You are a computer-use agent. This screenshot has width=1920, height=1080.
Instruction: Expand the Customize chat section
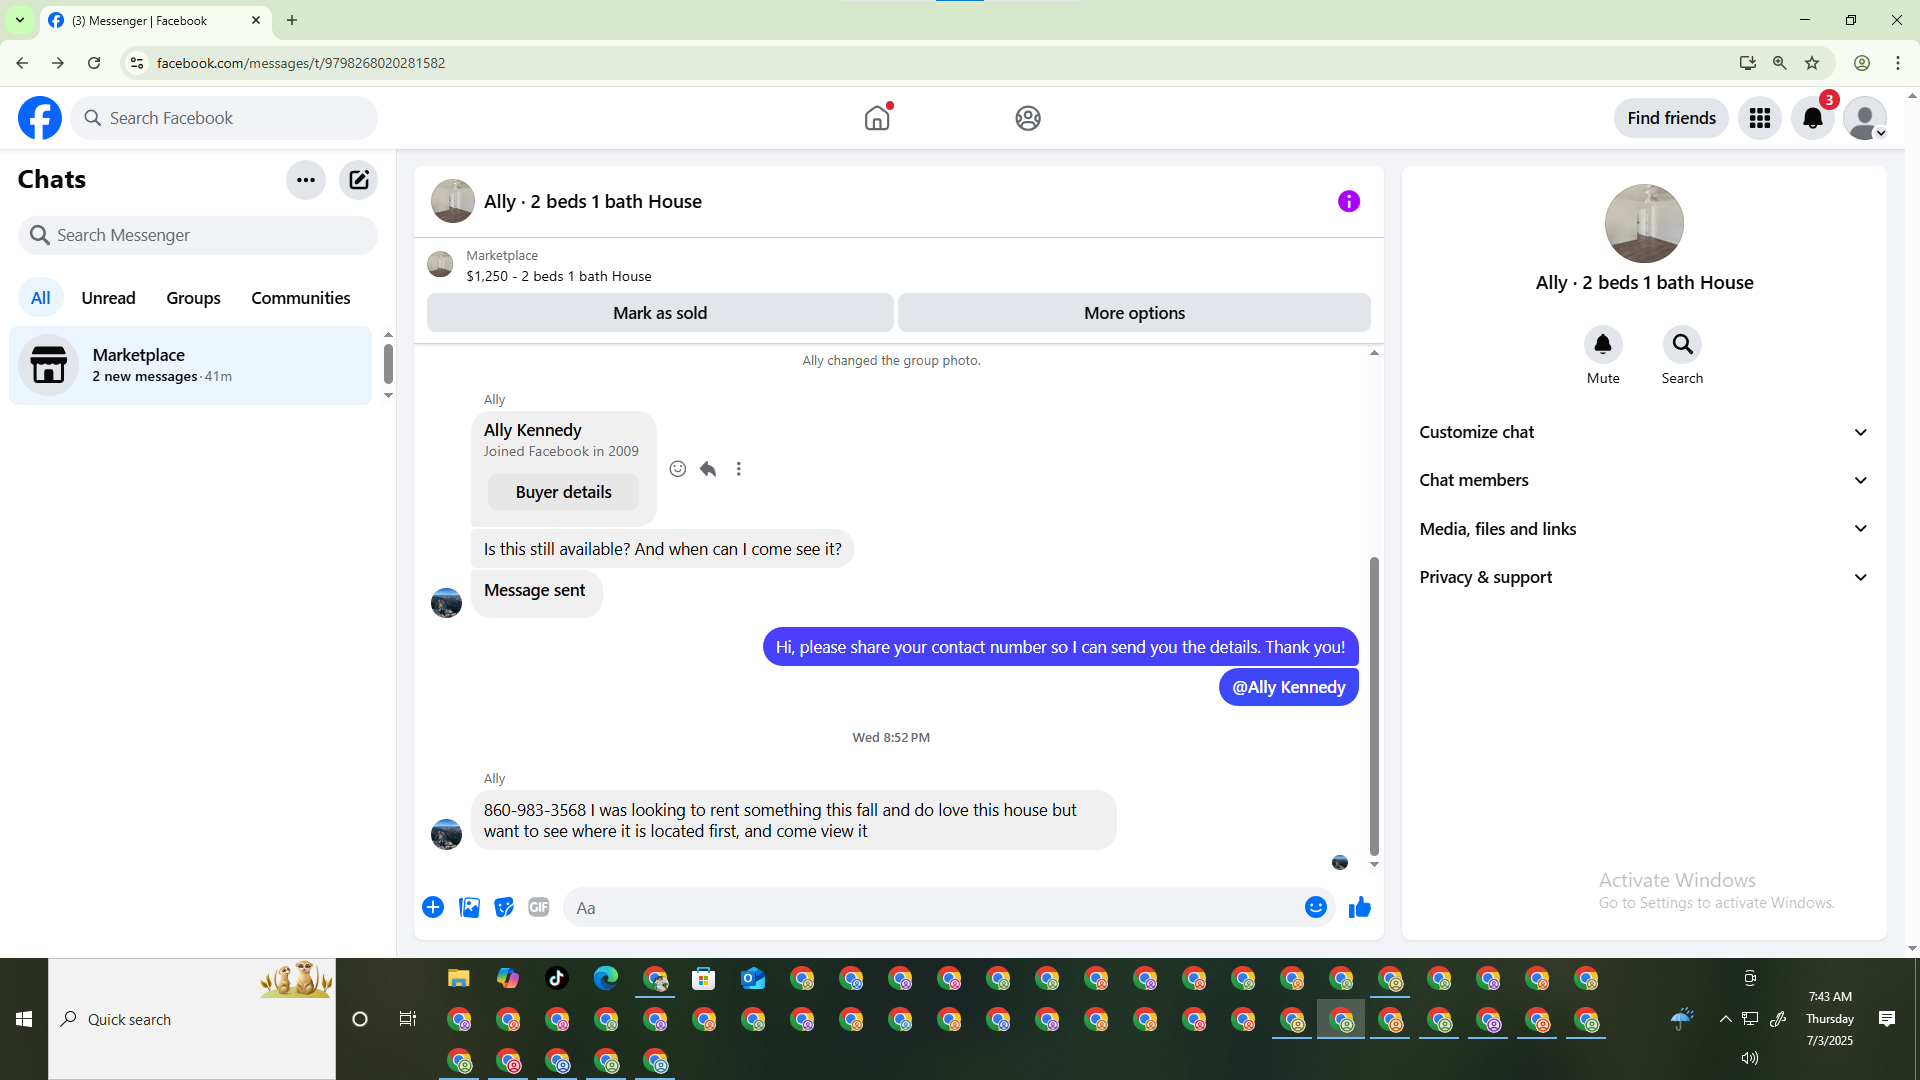[x=1643, y=432]
